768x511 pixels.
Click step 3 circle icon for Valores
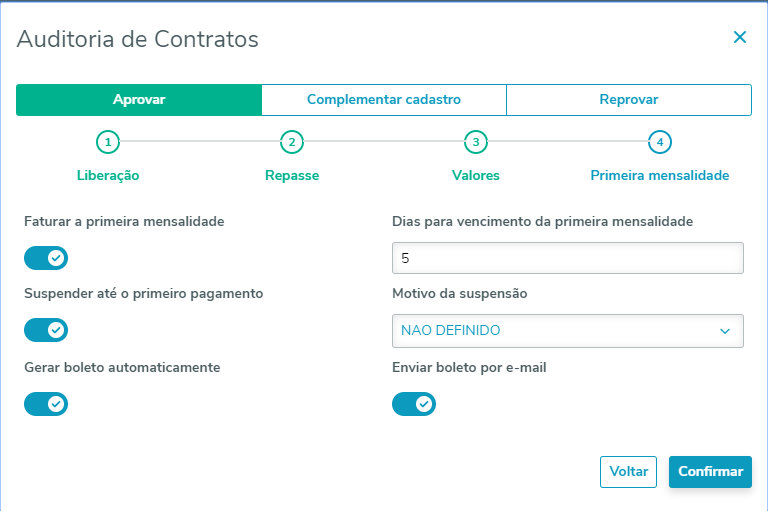476,142
